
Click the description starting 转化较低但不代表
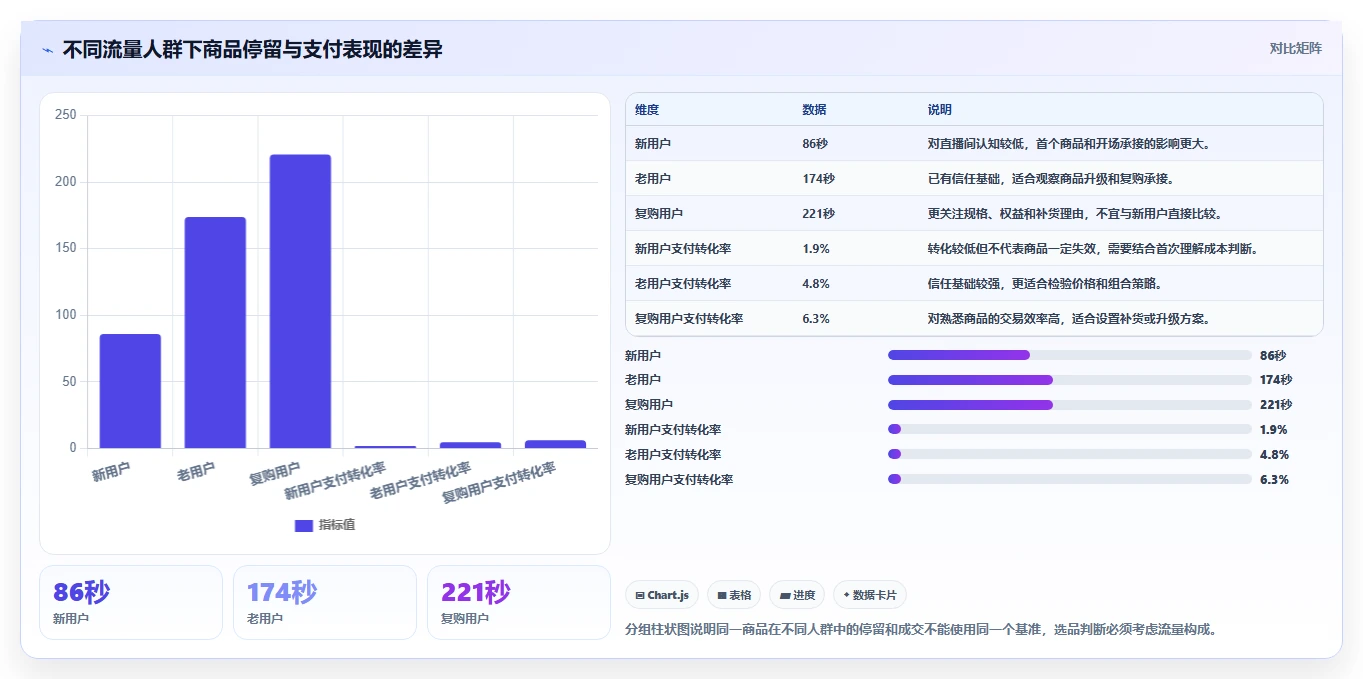coord(1093,249)
